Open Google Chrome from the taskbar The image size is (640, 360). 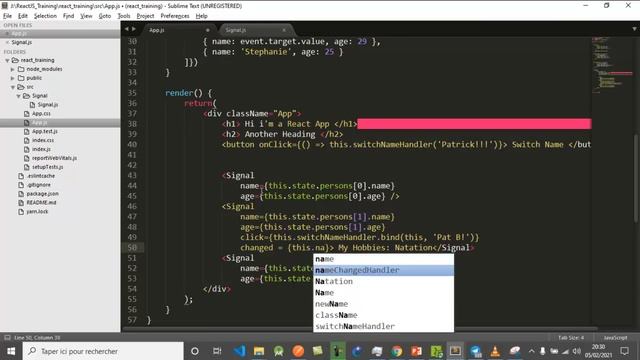click(396, 351)
